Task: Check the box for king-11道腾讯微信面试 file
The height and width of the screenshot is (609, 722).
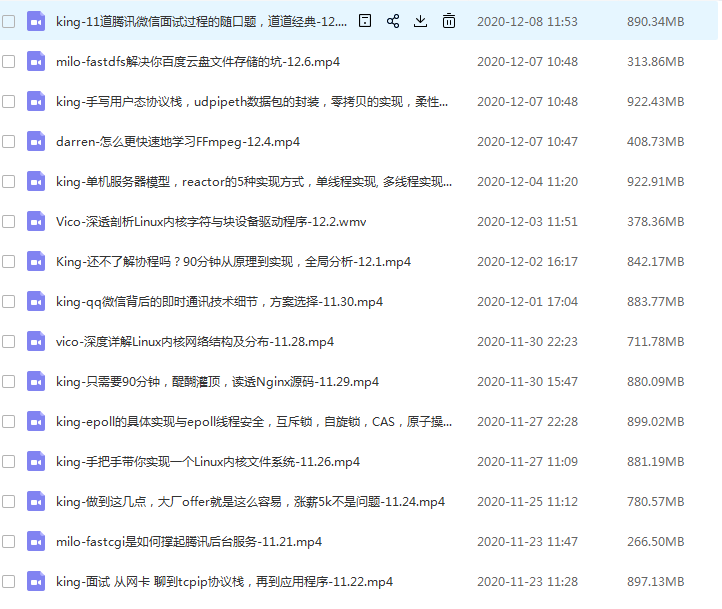Action: click(x=8, y=21)
